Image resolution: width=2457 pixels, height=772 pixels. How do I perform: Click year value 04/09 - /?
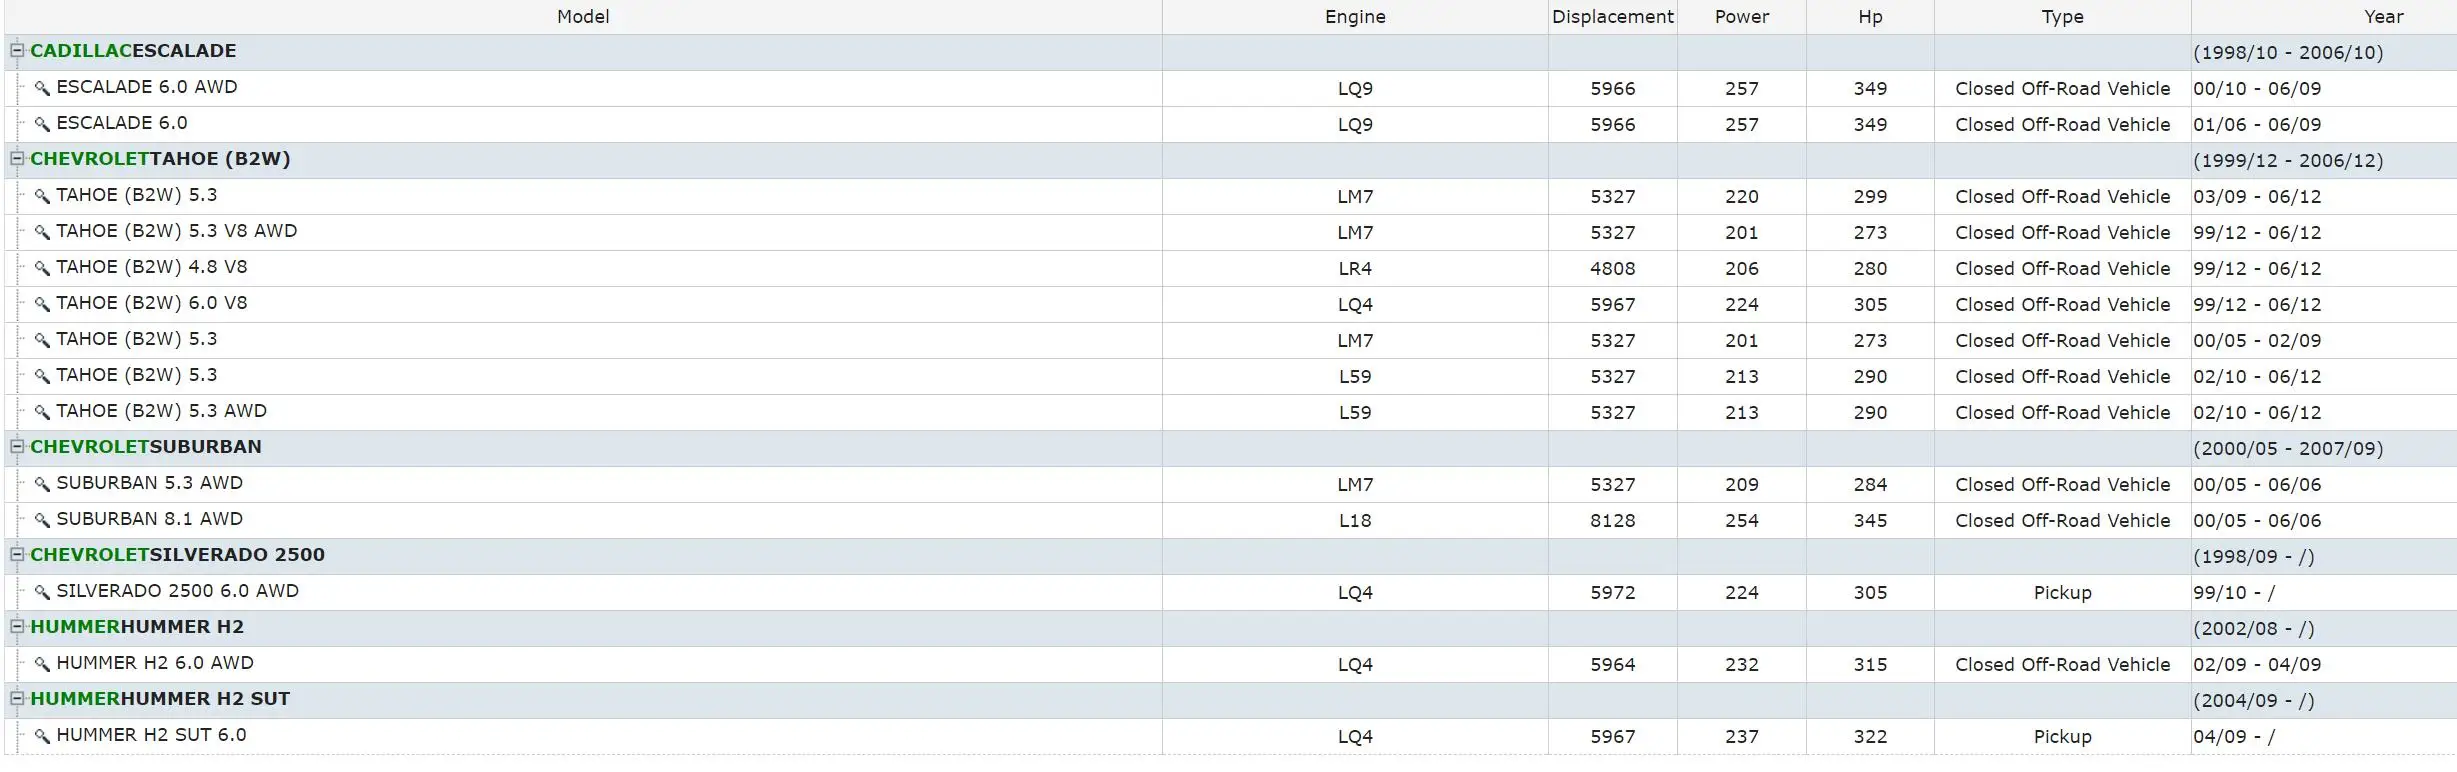(x=2234, y=737)
